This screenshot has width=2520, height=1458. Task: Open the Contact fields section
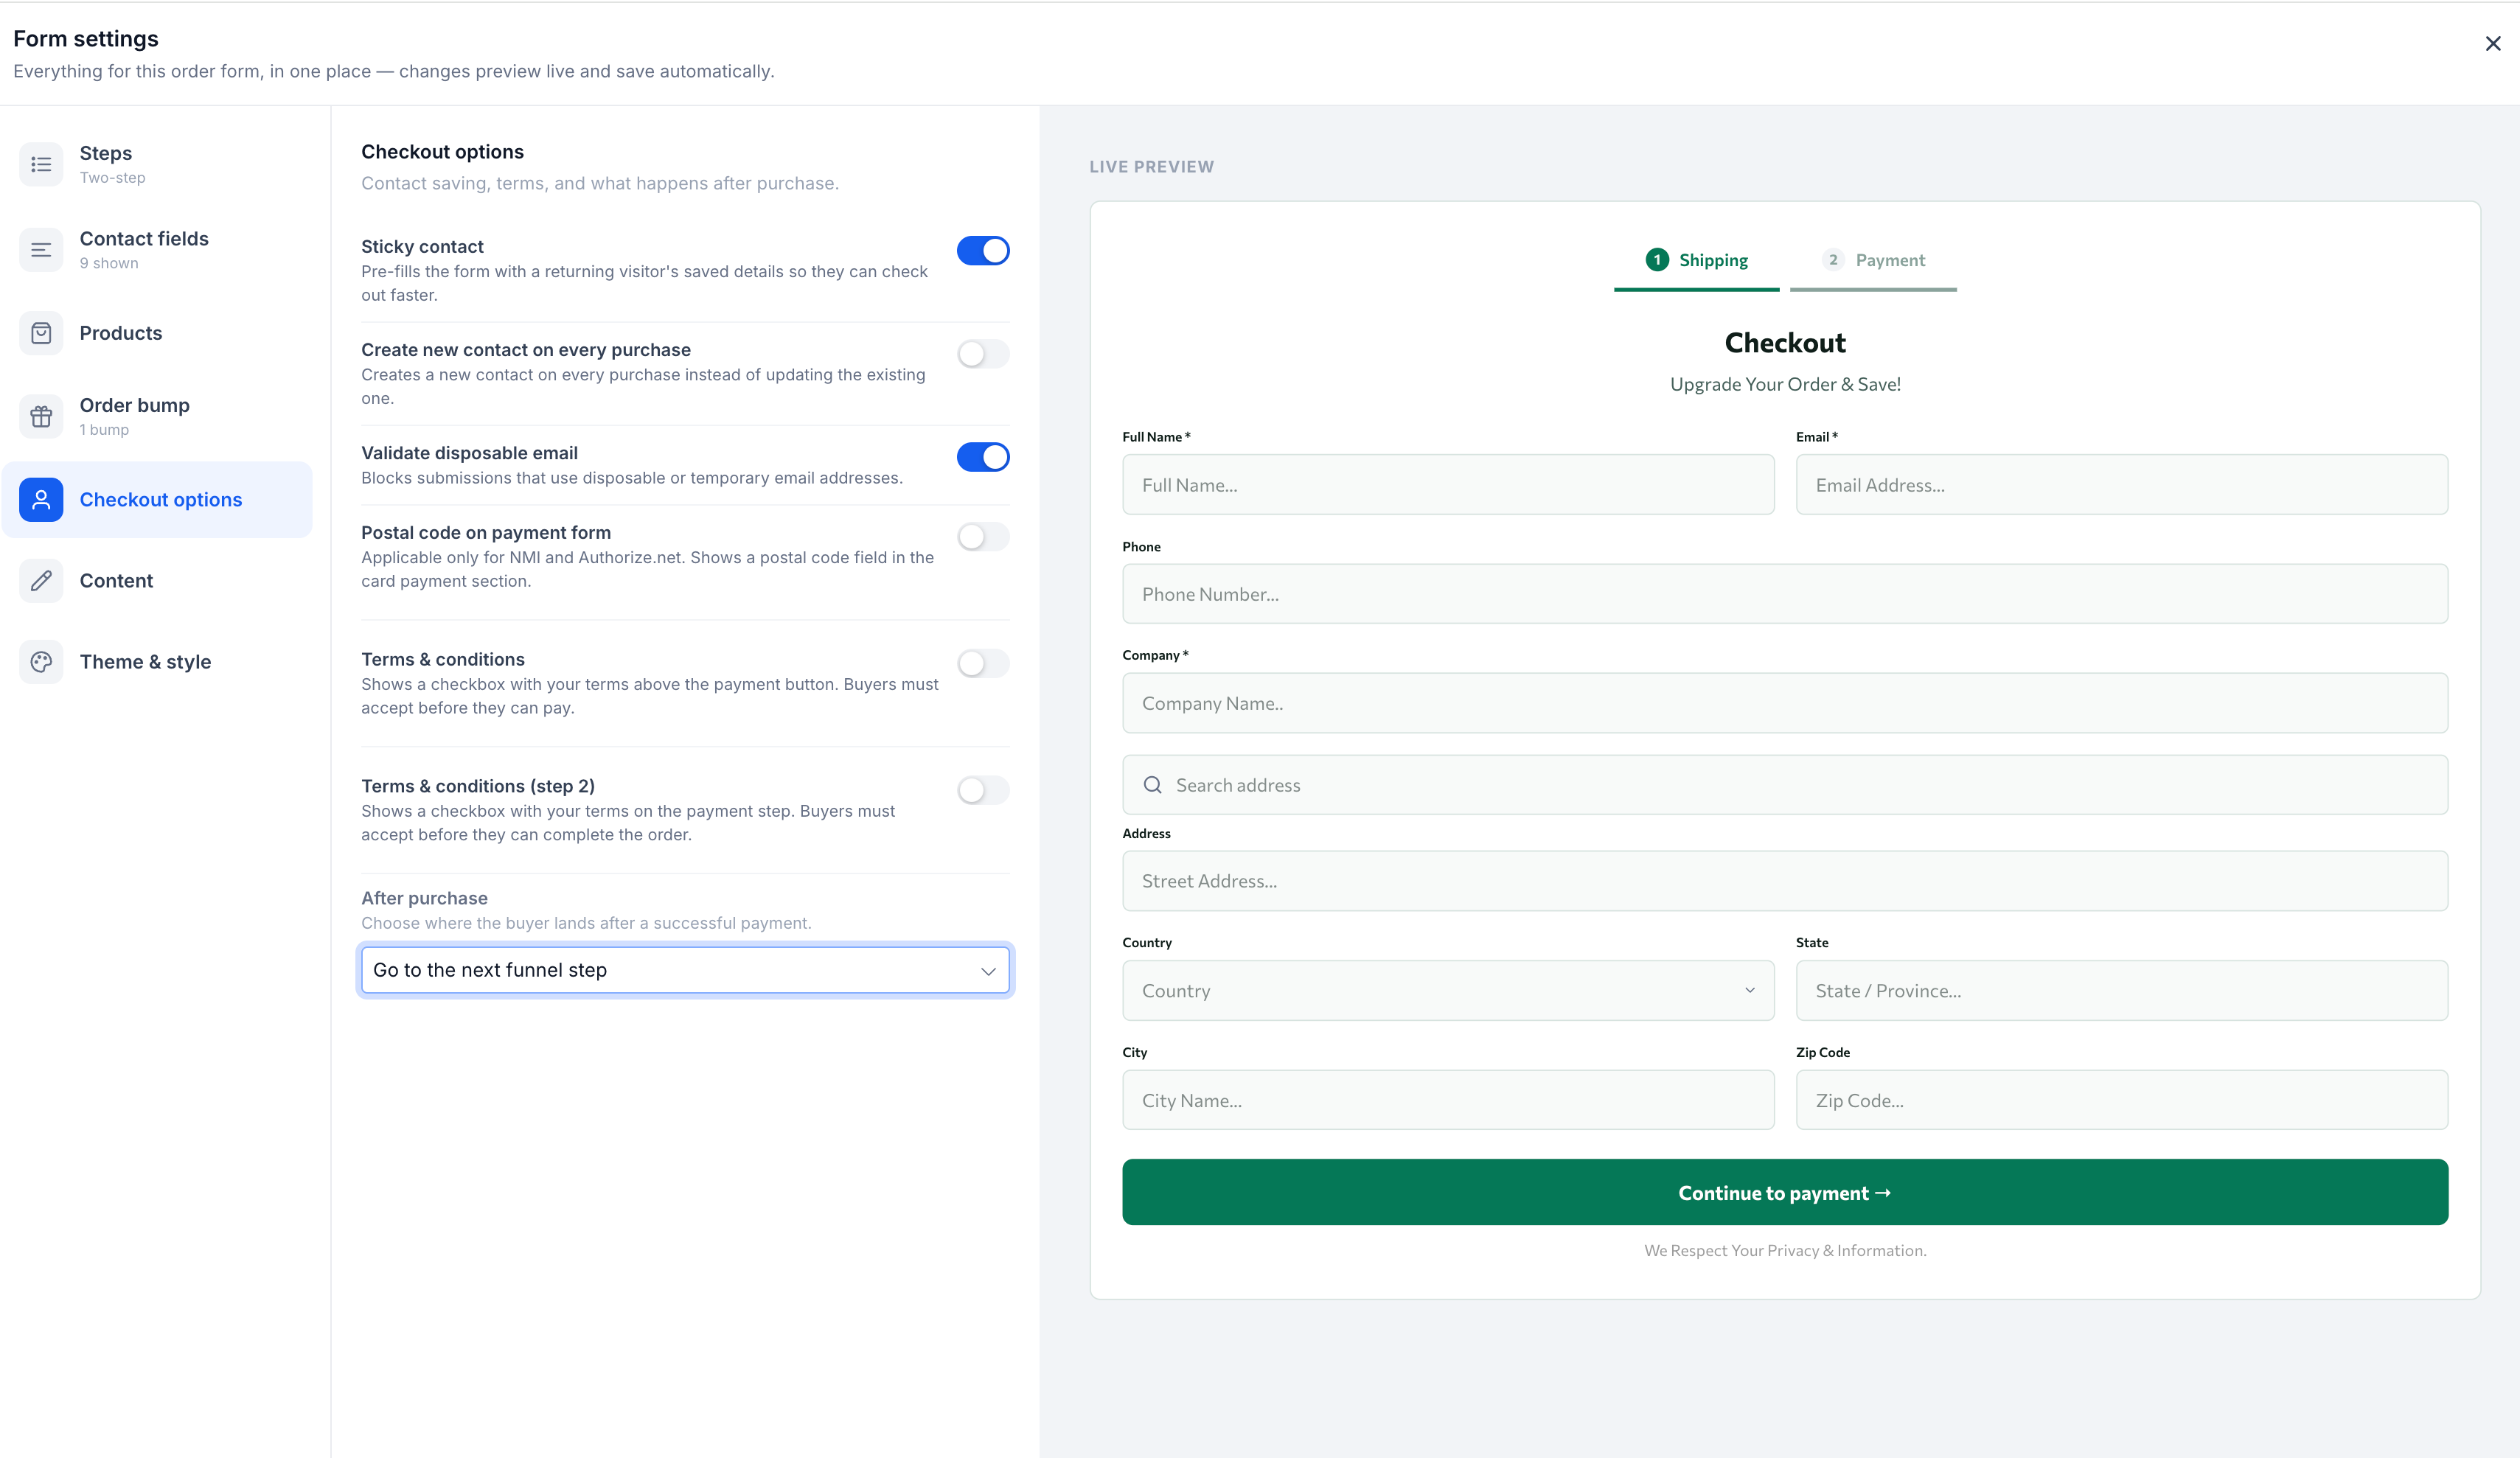(x=157, y=250)
